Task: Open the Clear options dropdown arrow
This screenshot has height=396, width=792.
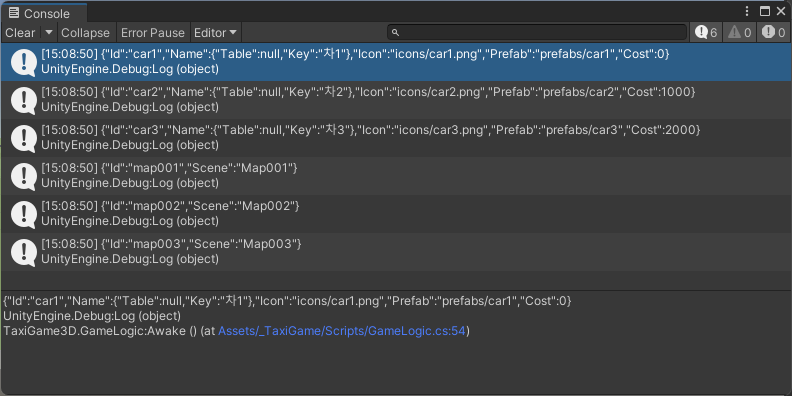Action: [x=48, y=33]
